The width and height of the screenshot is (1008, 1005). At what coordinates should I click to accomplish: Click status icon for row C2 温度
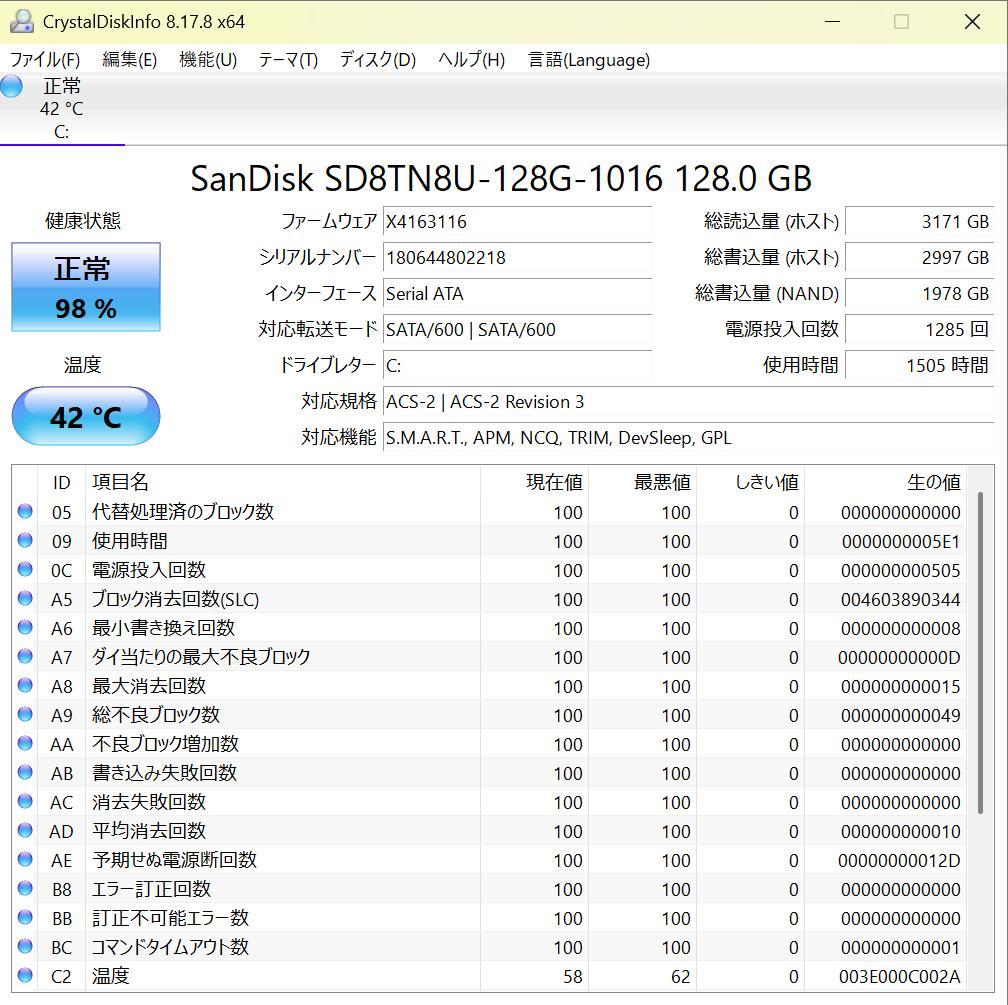(x=25, y=975)
